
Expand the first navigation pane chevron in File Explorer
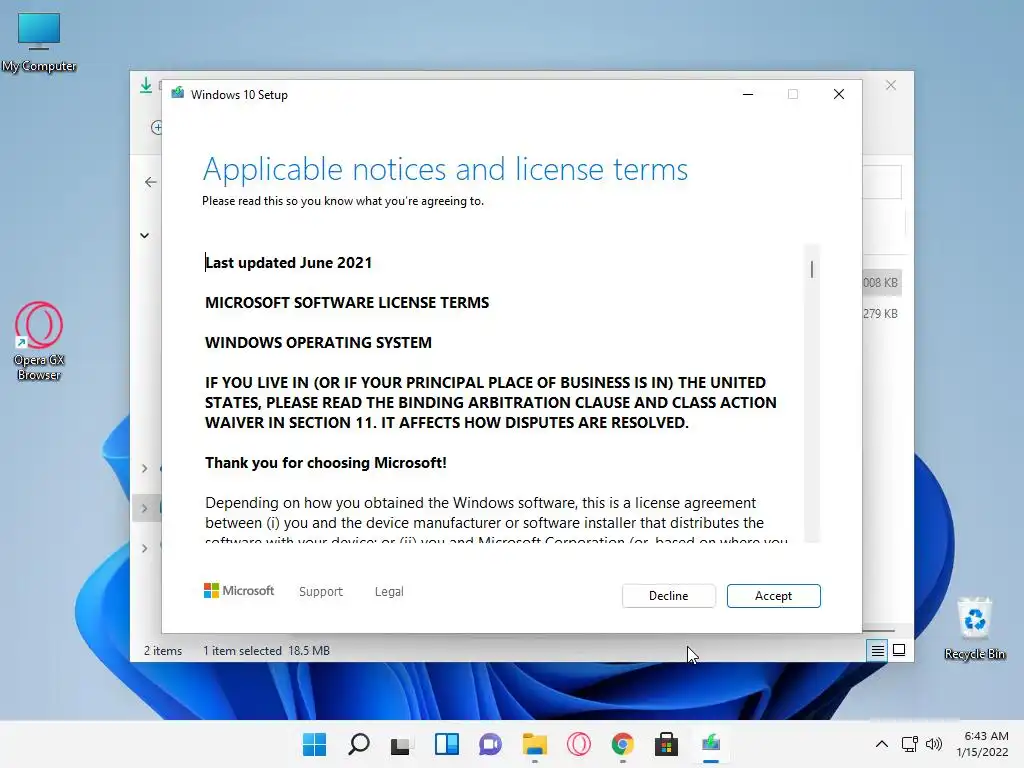click(144, 468)
